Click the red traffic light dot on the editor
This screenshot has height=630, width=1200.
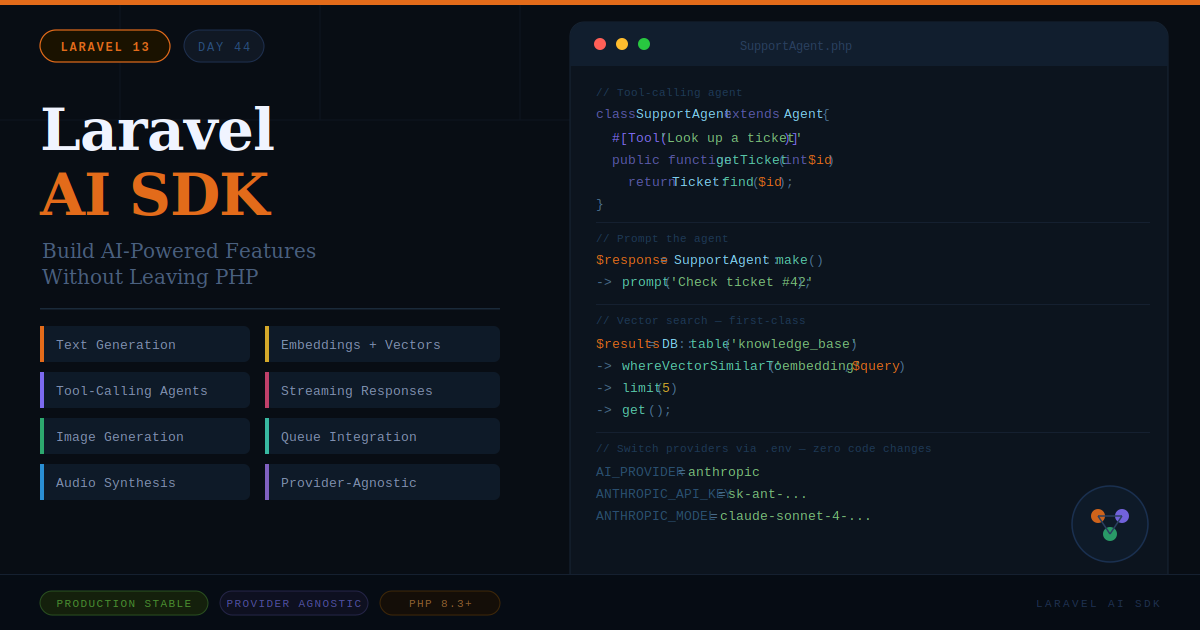tap(599, 44)
